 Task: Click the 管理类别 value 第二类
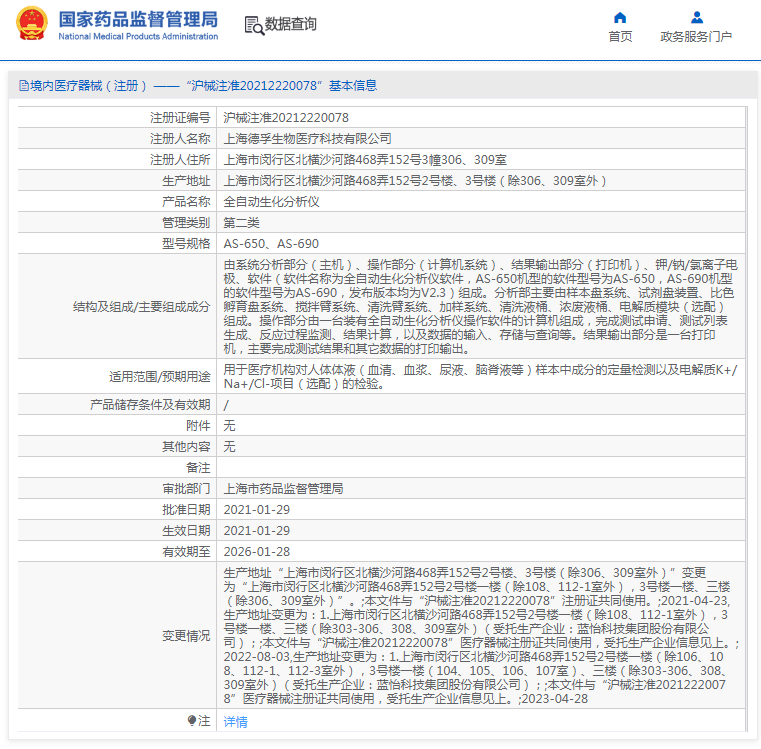click(x=241, y=223)
